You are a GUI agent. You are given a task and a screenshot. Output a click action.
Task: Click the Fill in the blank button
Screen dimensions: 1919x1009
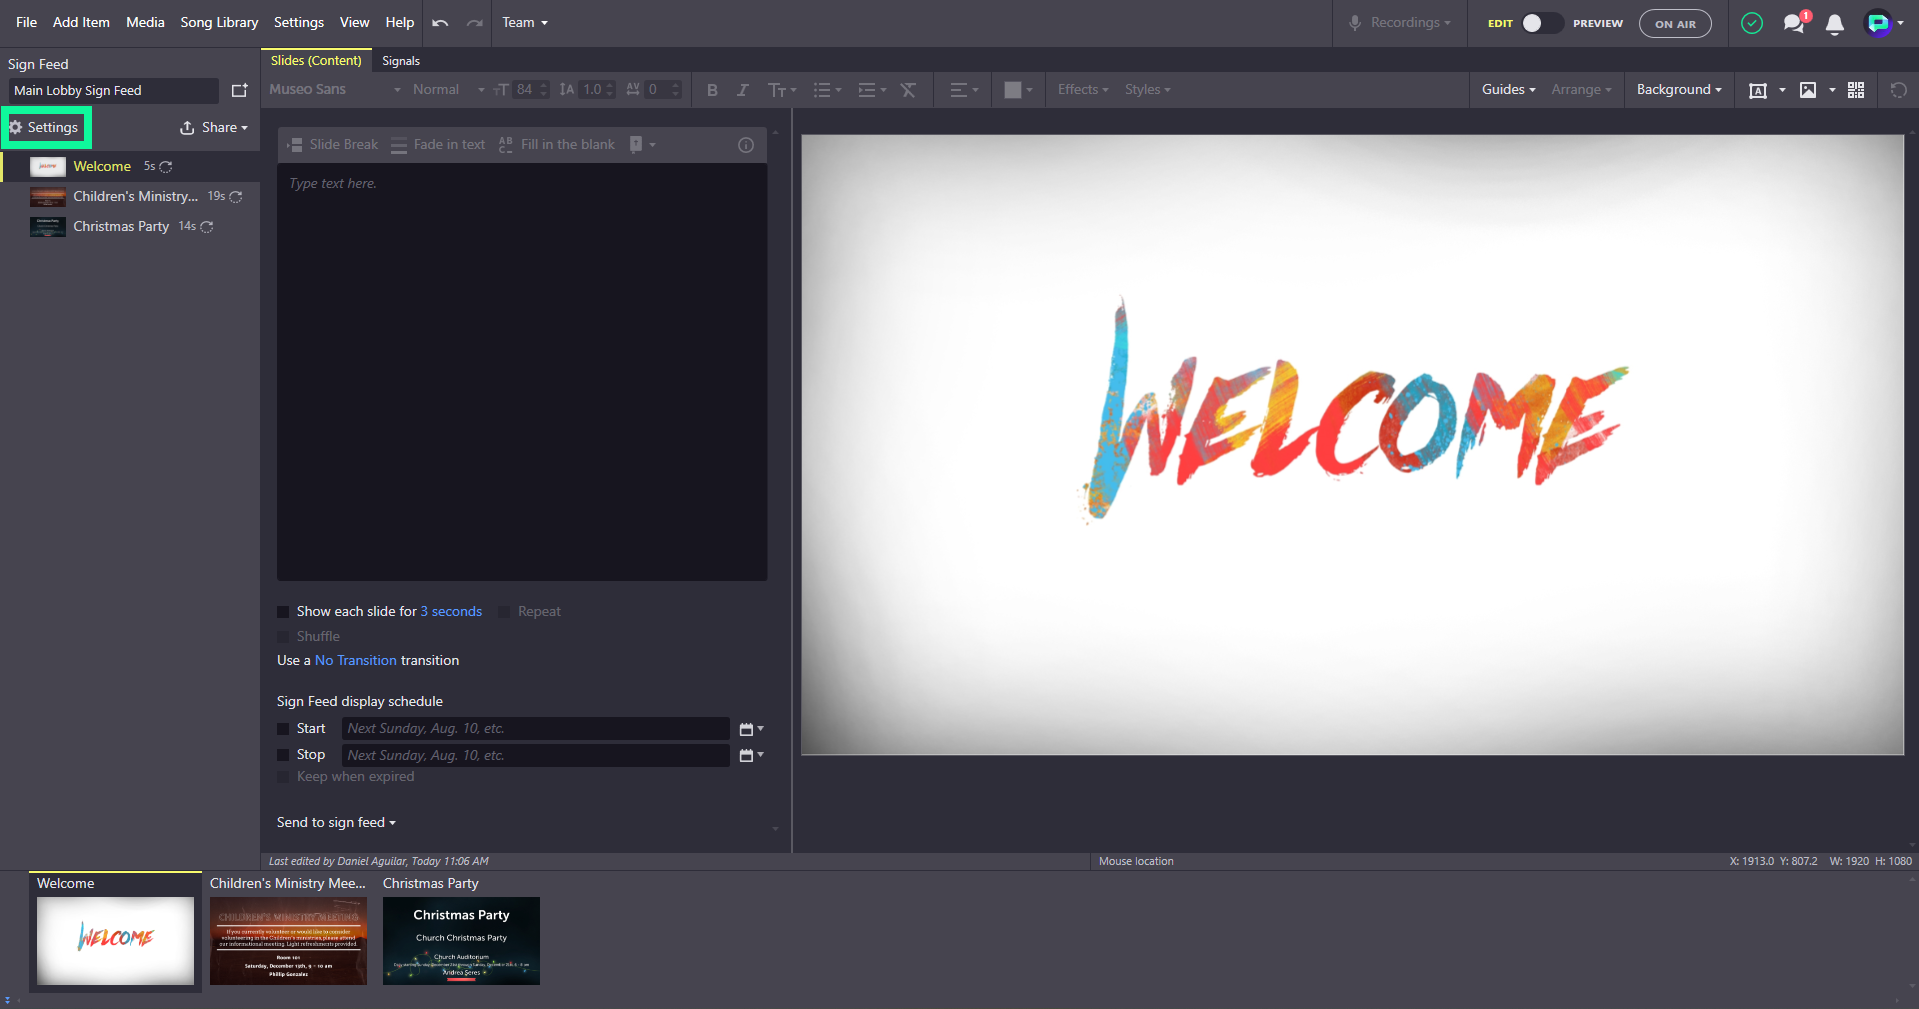point(556,145)
